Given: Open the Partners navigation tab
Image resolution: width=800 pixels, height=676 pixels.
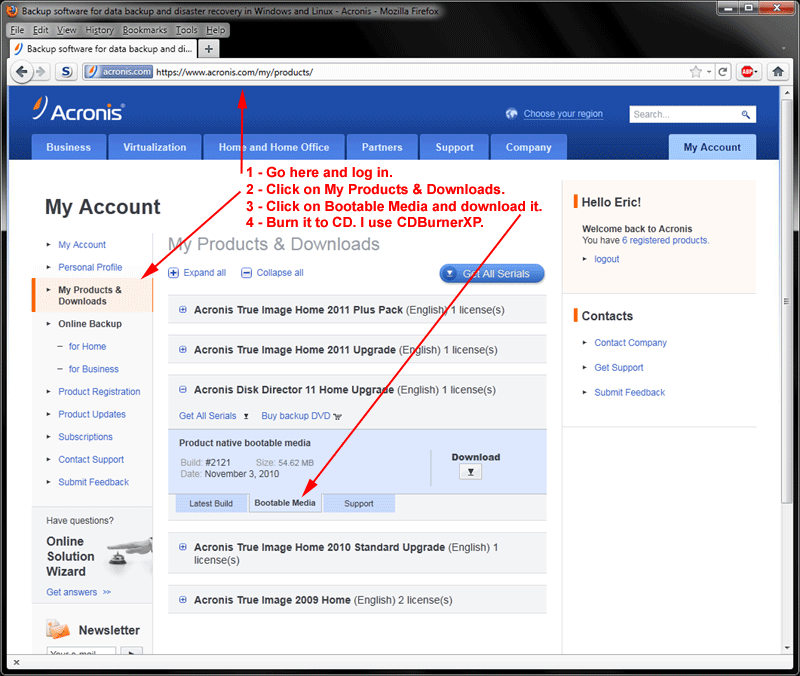Looking at the screenshot, I should pyautogui.click(x=382, y=147).
